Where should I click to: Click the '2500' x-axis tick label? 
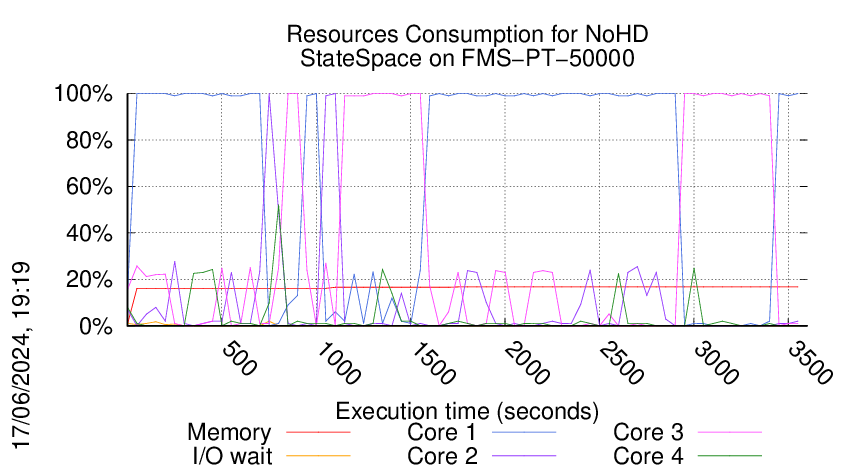[622, 363]
